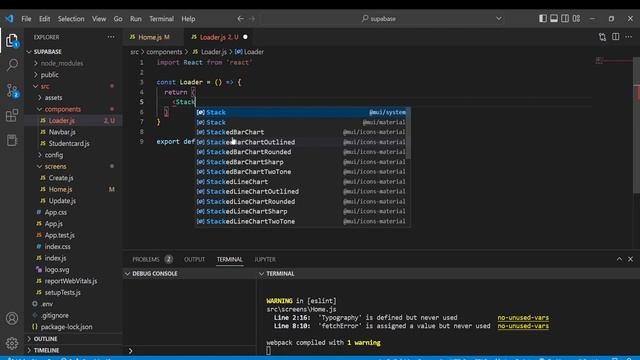Viewport: 640px width, 360px height.
Task: Open the File menu
Action: pyautogui.click(x=26, y=19)
